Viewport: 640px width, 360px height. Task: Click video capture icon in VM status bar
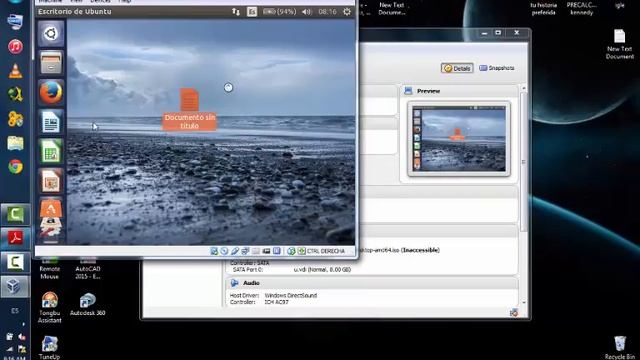coord(266,251)
